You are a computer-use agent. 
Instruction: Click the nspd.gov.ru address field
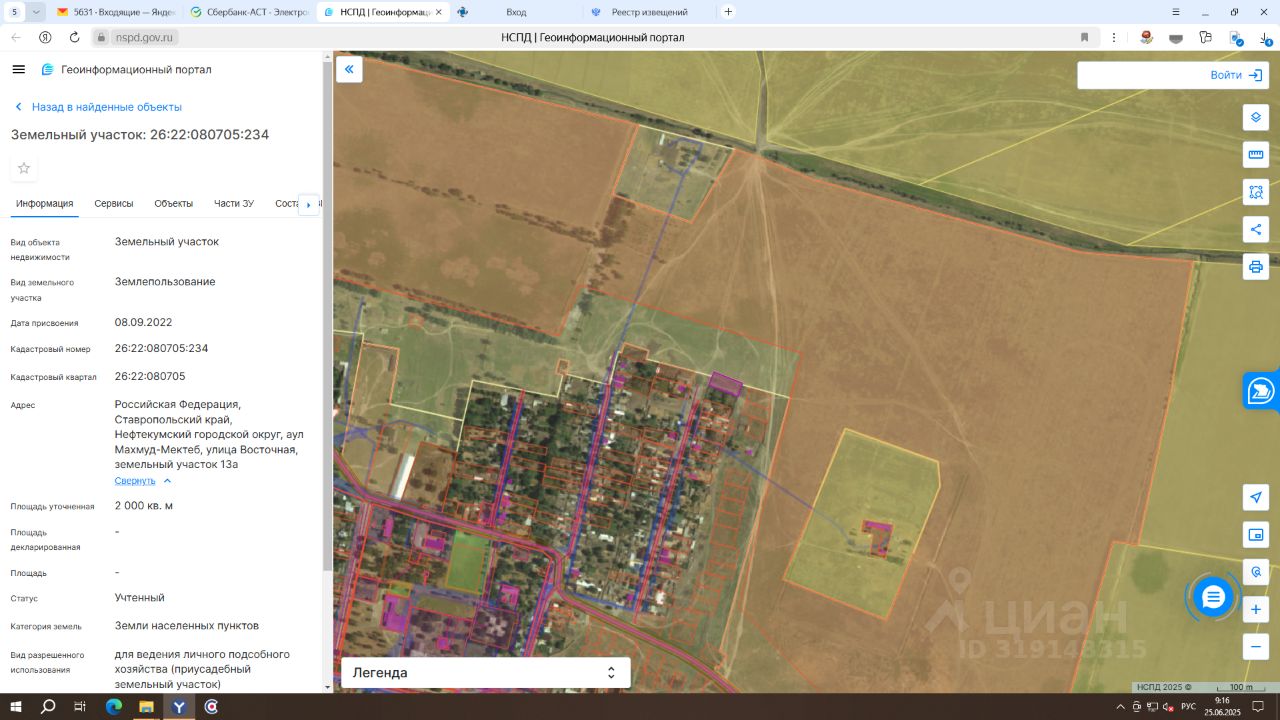pos(145,37)
